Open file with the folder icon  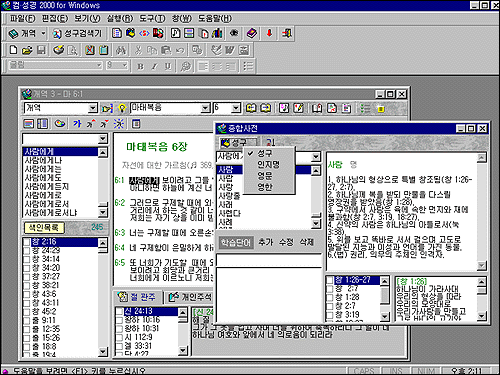(x=27, y=50)
